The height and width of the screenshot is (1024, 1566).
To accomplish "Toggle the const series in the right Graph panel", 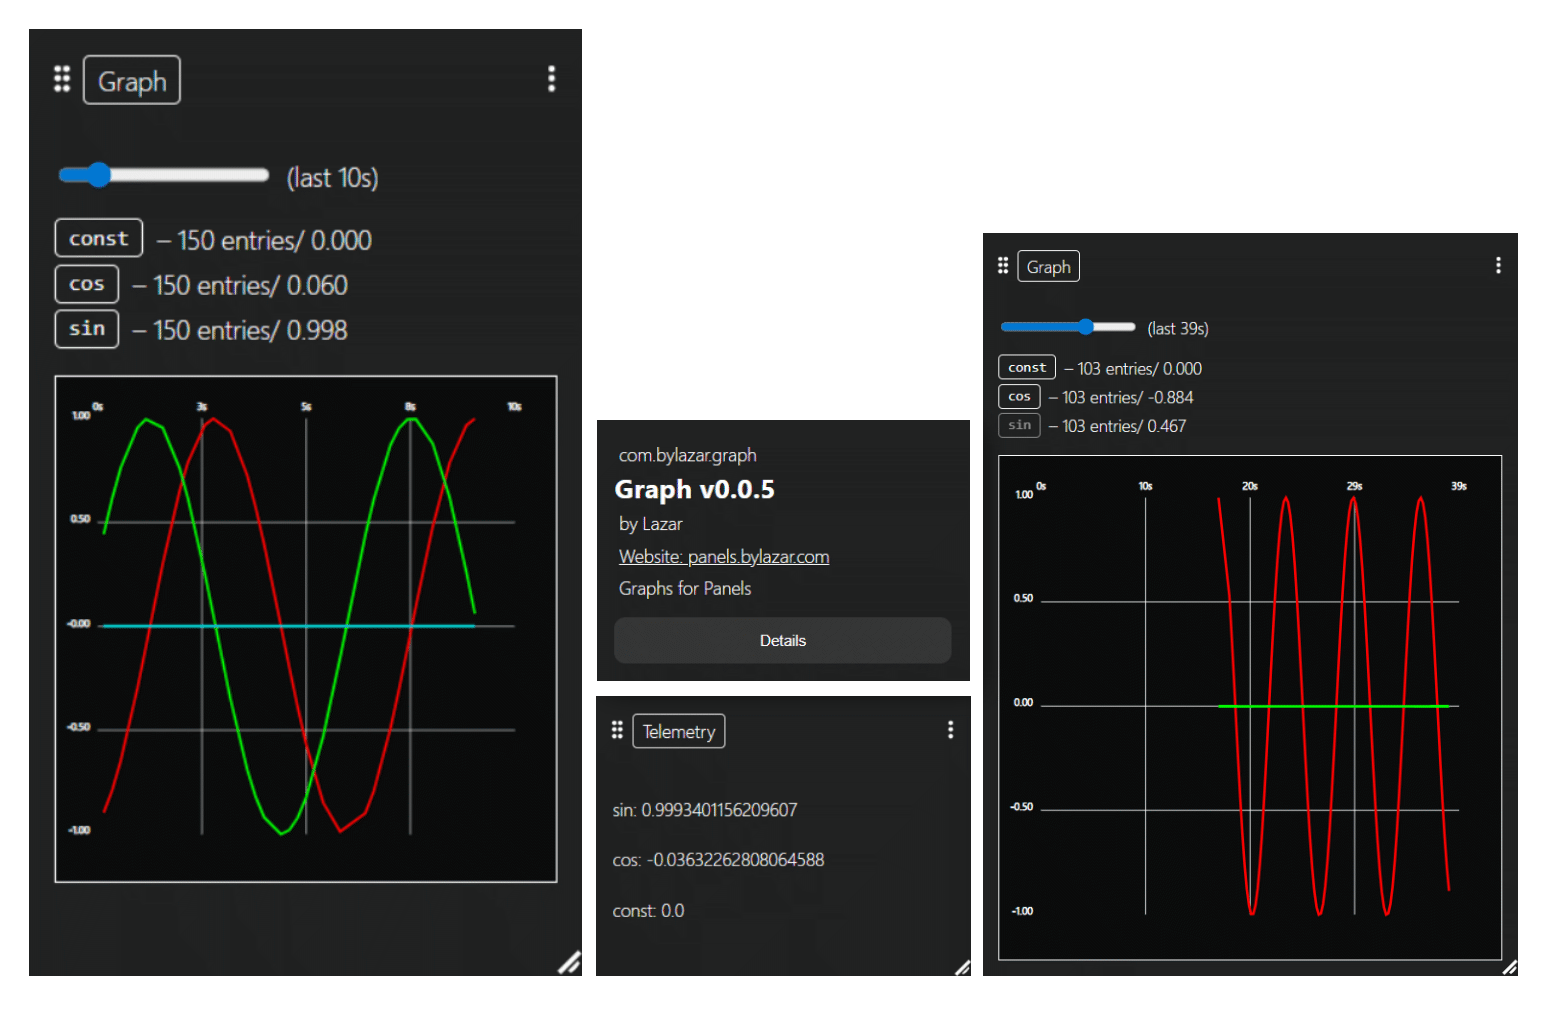I will click(x=1027, y=367).
